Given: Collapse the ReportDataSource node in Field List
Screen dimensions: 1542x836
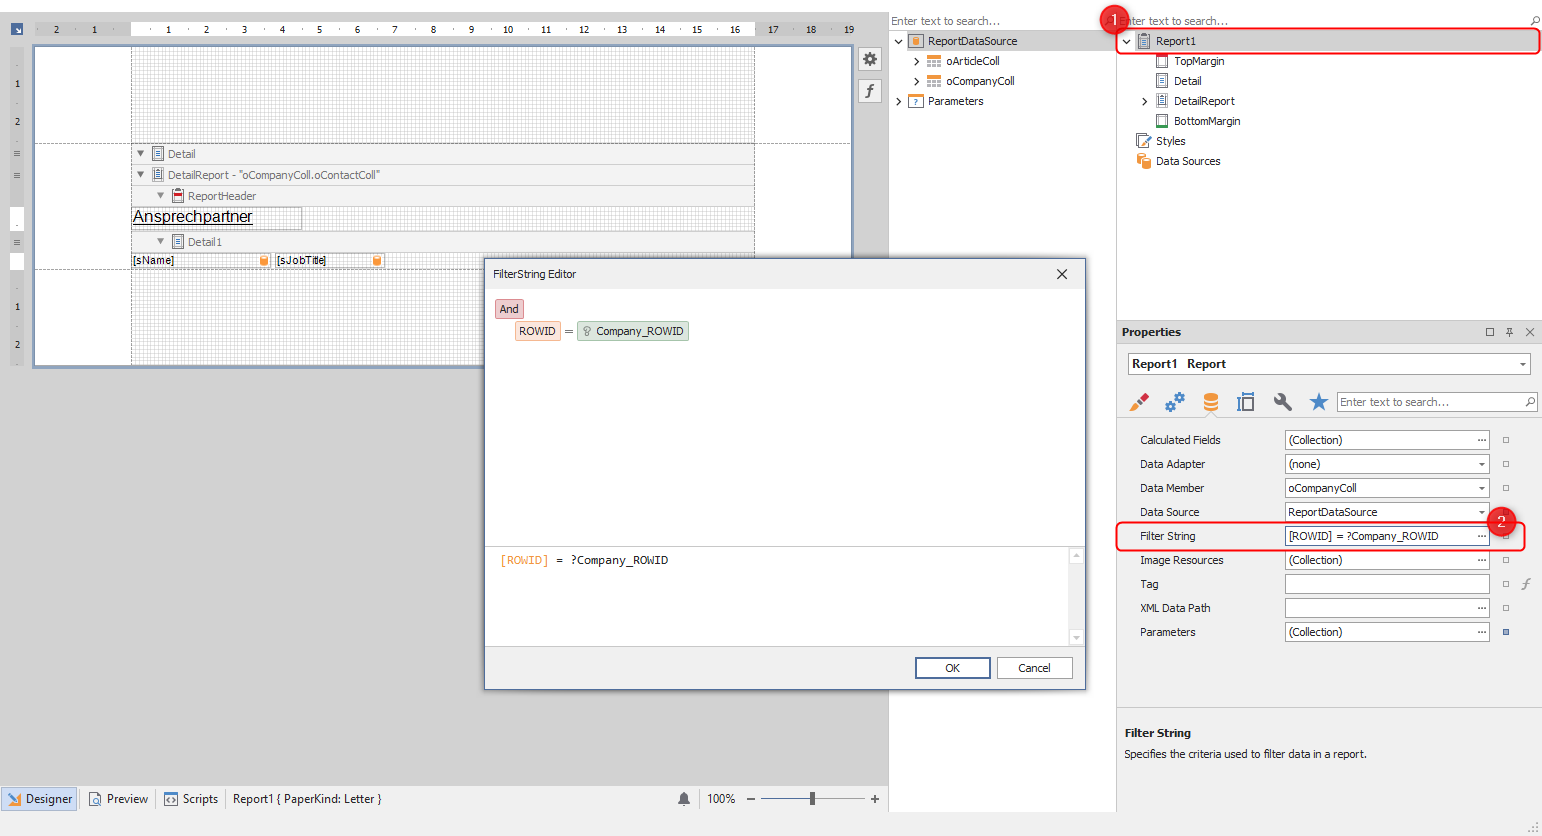Looking at the screenshot, I should coord(898,41).
